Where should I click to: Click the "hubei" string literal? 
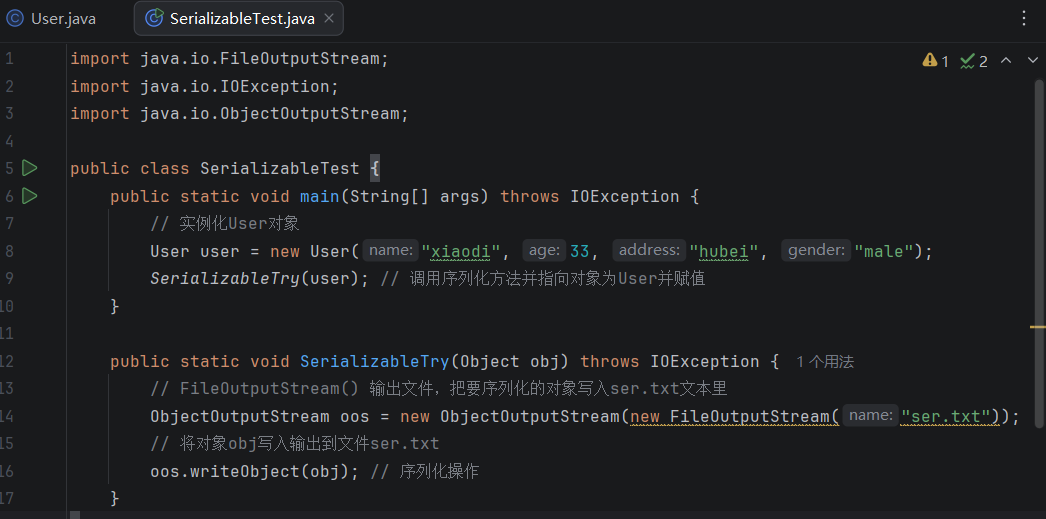[724, 251]
